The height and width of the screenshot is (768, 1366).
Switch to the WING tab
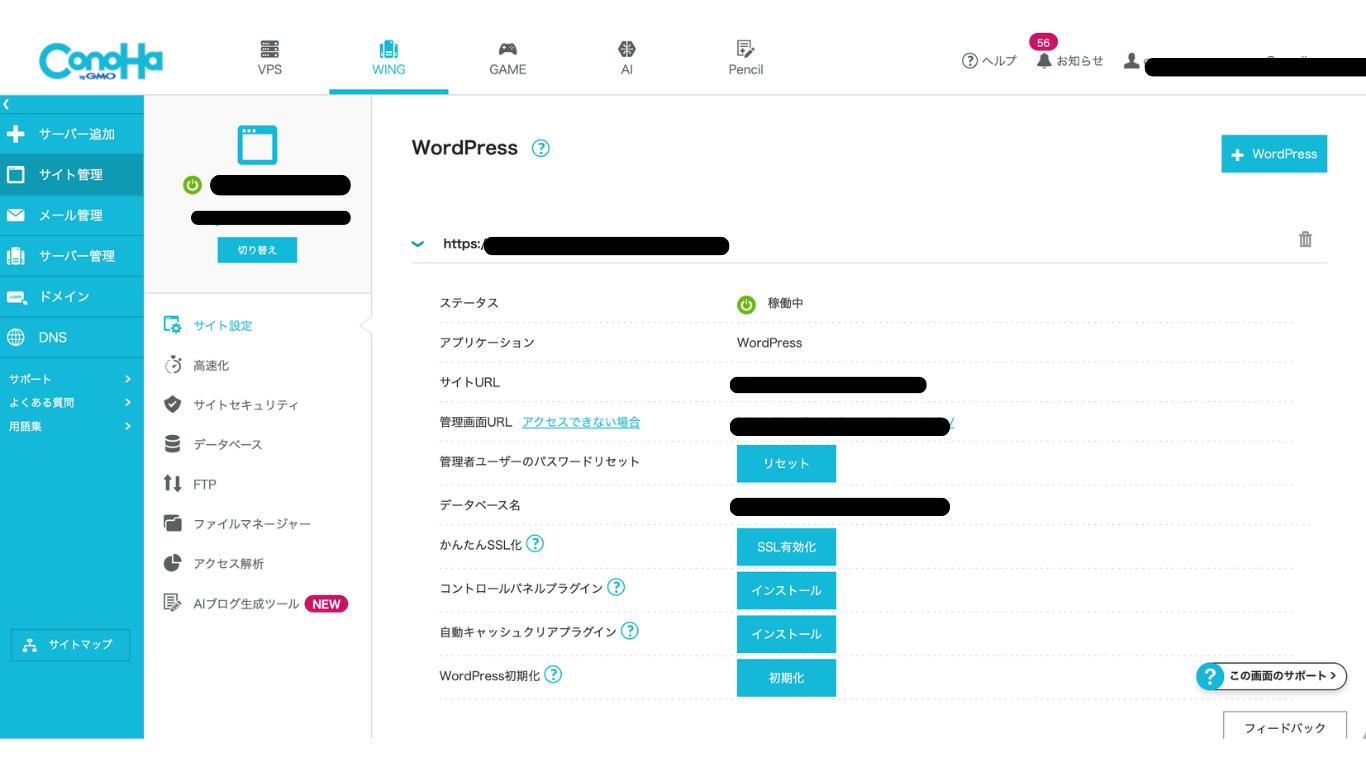389,59
